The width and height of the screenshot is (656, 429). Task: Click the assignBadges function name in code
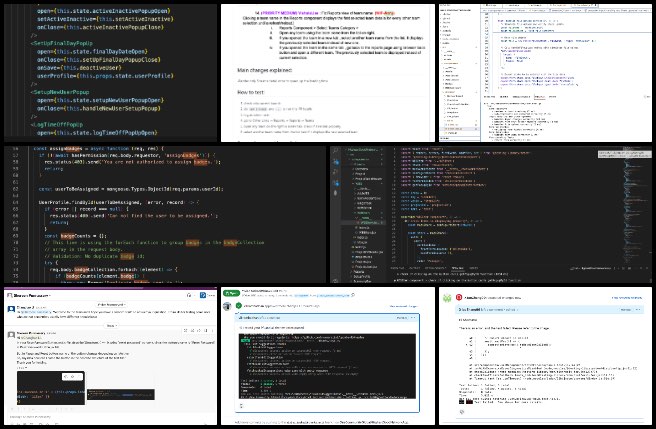62,149
